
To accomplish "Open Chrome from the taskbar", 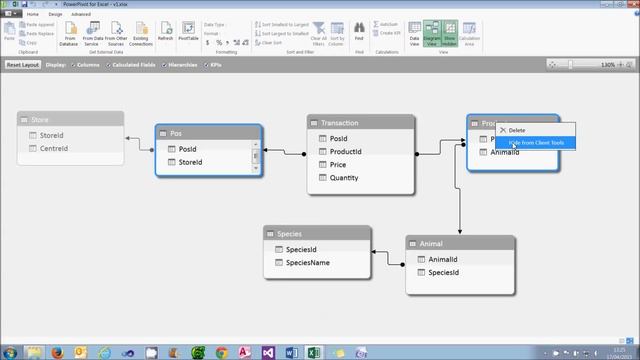I will 222,352.
